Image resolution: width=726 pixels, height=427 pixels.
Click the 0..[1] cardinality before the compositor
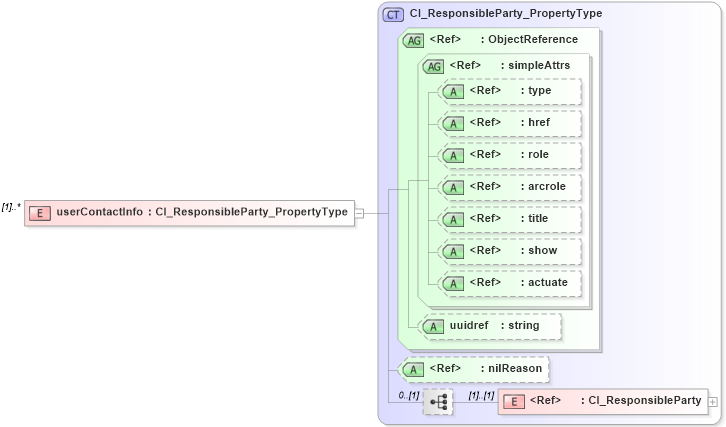[x=409, y=395]
